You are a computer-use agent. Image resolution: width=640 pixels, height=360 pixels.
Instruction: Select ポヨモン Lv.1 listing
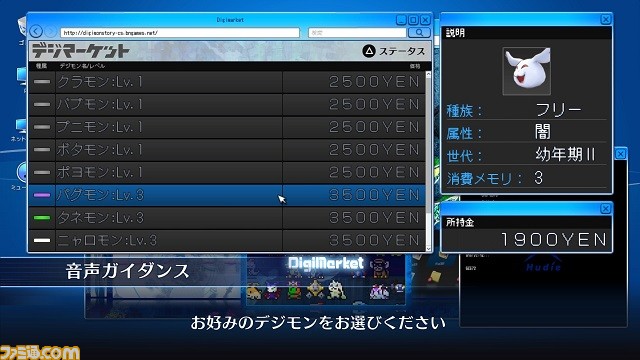click(x=227, y=172)
